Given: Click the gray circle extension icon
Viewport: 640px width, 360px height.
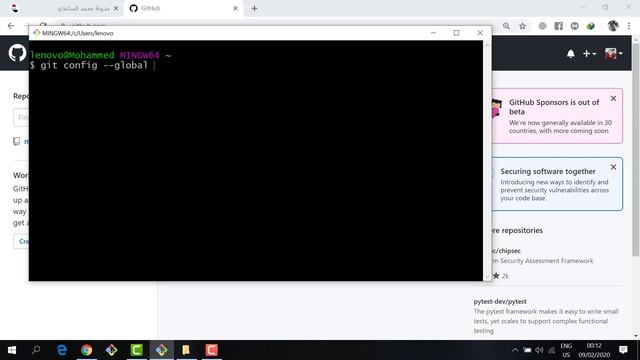Looking at the screenshot, I should coord(542,26).
